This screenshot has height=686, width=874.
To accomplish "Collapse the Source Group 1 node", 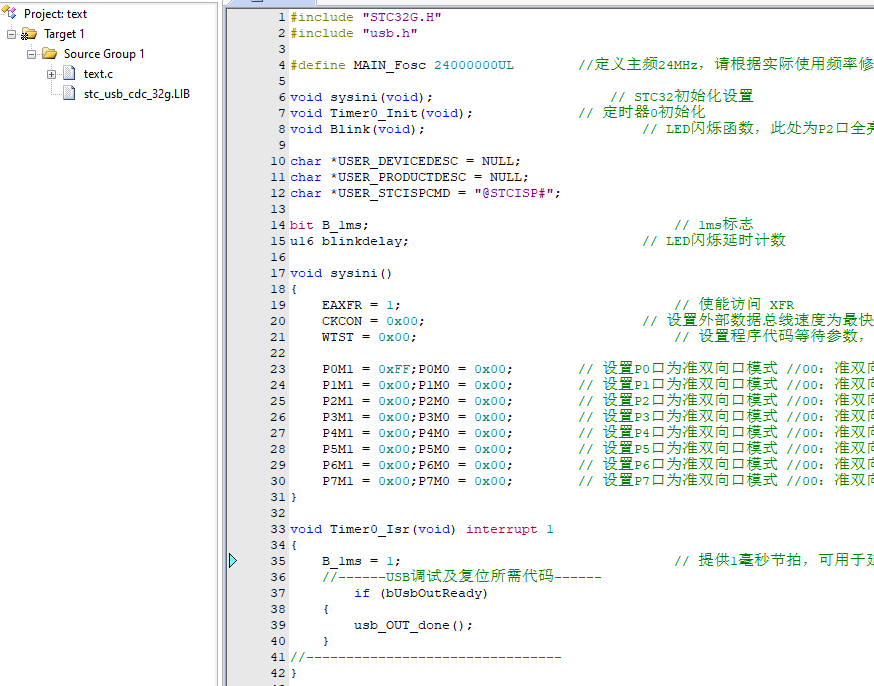I will [31, 54].
